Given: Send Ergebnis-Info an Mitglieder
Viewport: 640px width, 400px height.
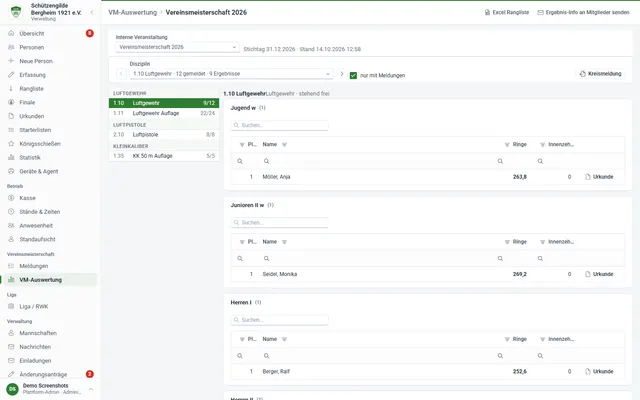Looking at the screenshot, I should 583,12.
